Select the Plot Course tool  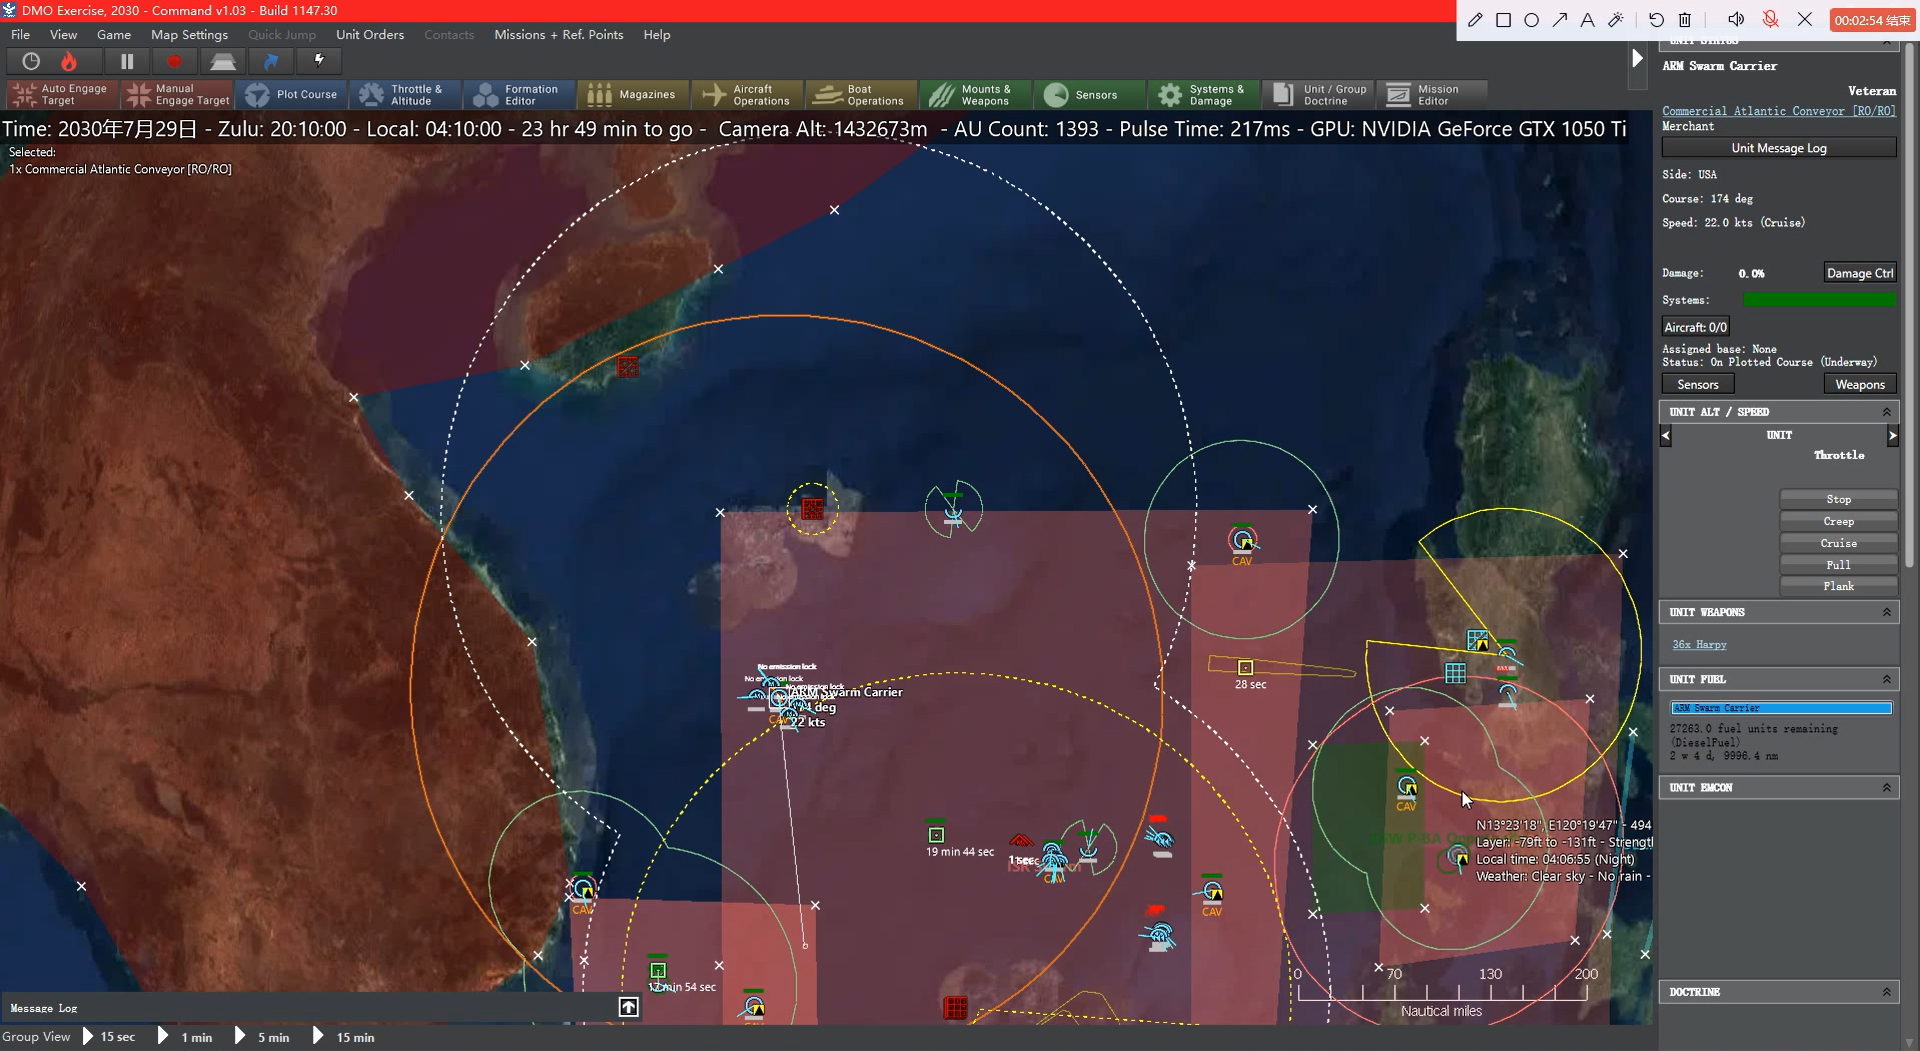(292, 94)
